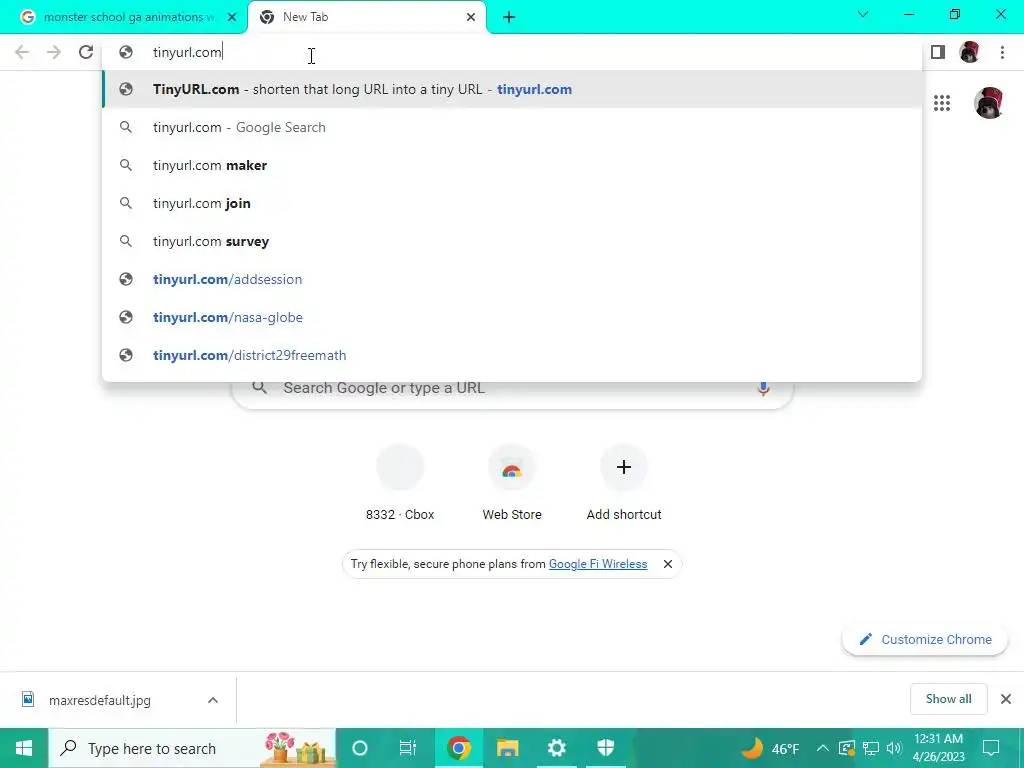Open the tinyurl.com/district29freemath suggestion
The width and height of the screenshot is (1024, 768).
pos(512,355)
